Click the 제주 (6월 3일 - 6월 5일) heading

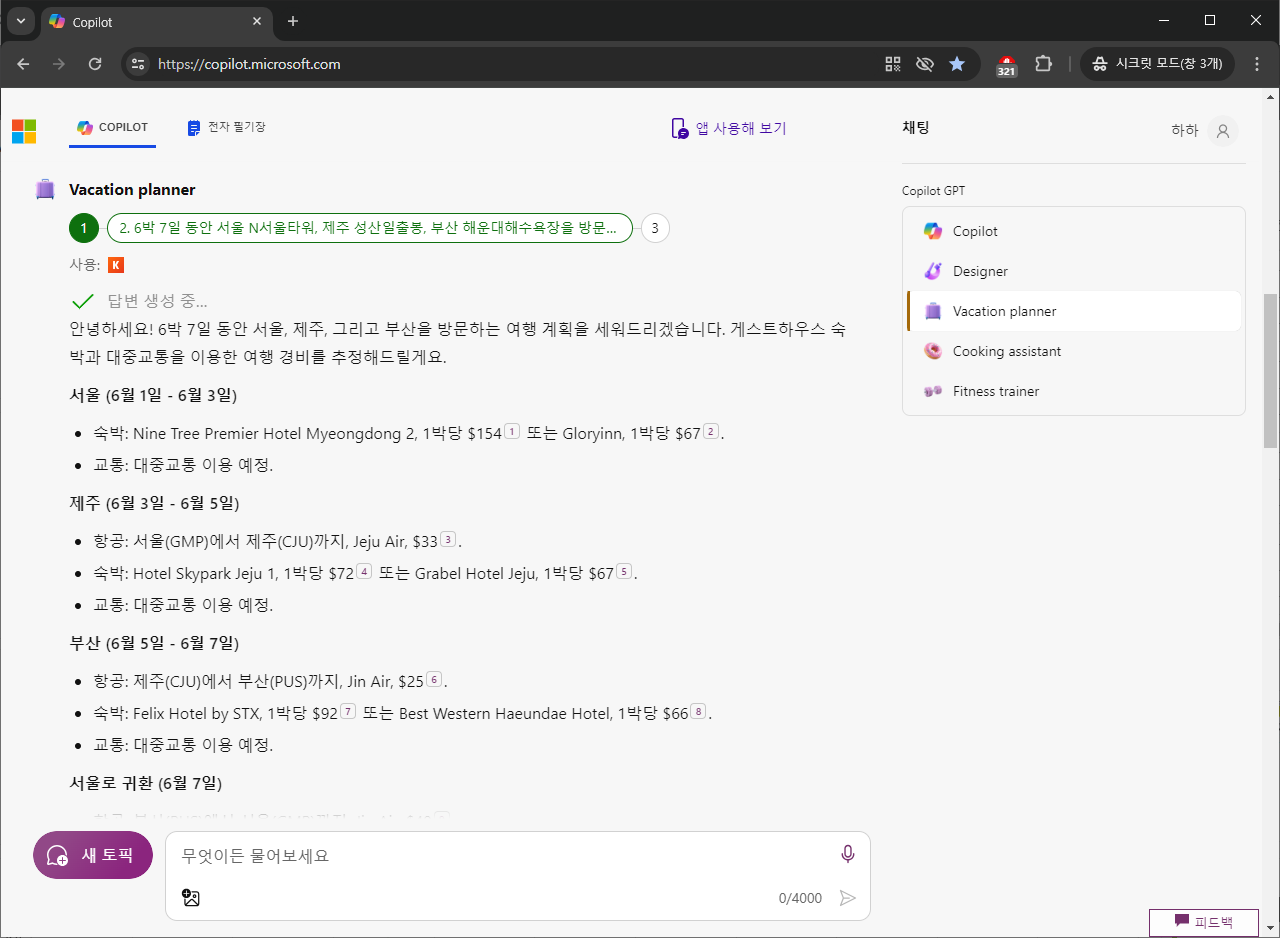154,503
